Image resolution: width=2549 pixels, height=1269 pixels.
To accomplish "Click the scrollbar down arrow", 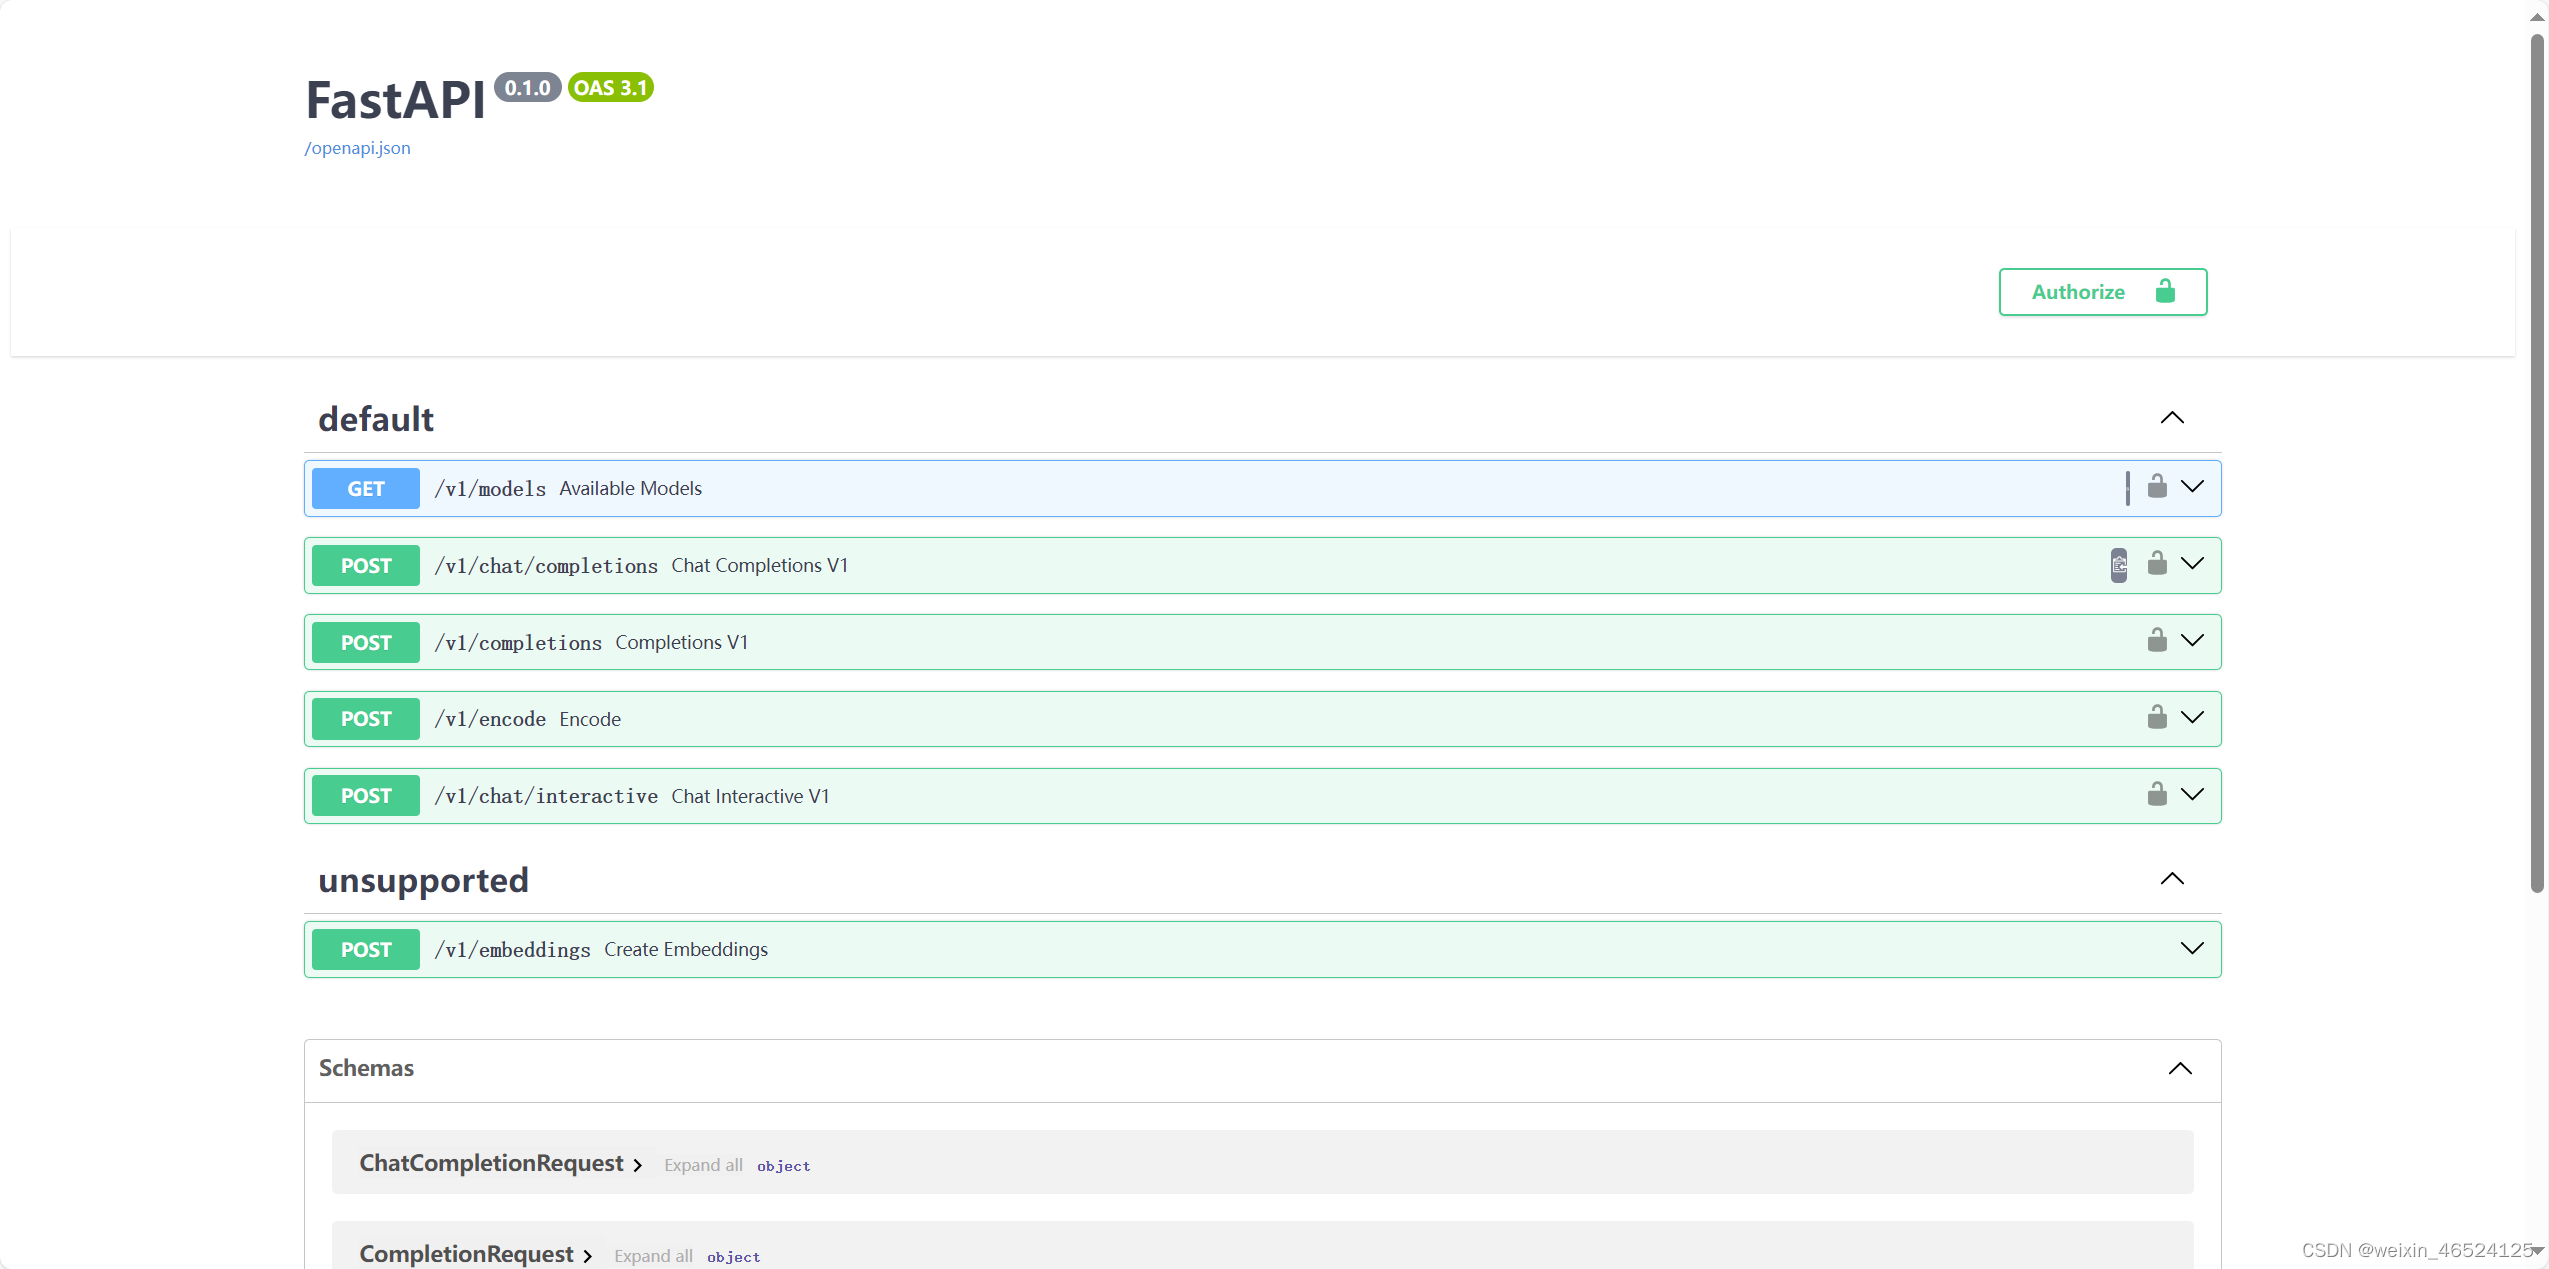I will tap(2537, 1251).
